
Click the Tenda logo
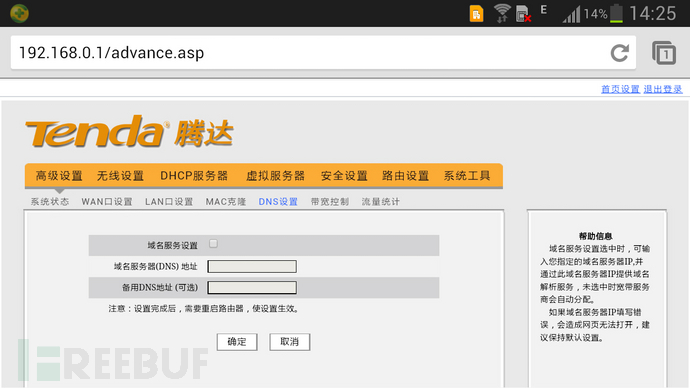pyautogui.click(x=129, y=131)
